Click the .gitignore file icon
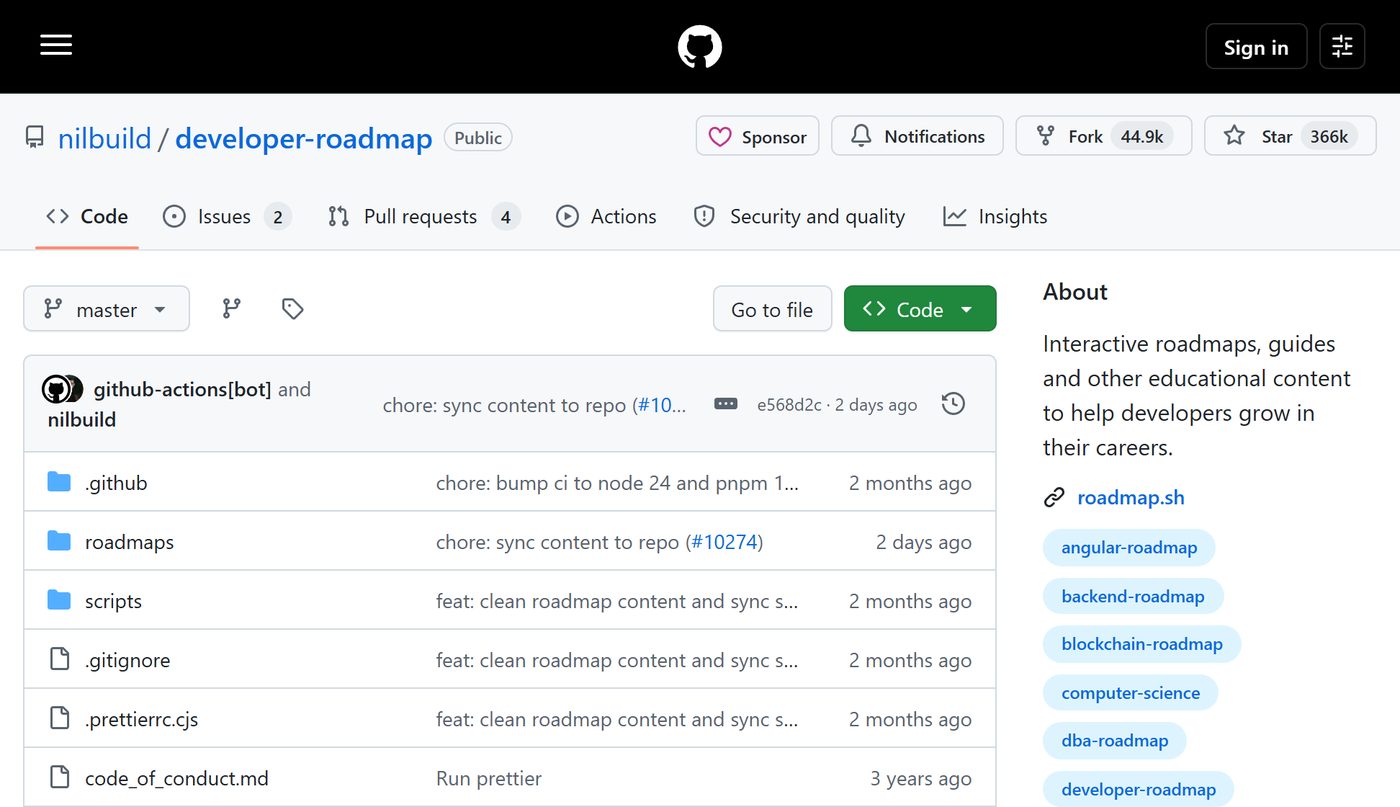Screen dimensions: 1400x807 pyautogui.click(x=59, y=659)
